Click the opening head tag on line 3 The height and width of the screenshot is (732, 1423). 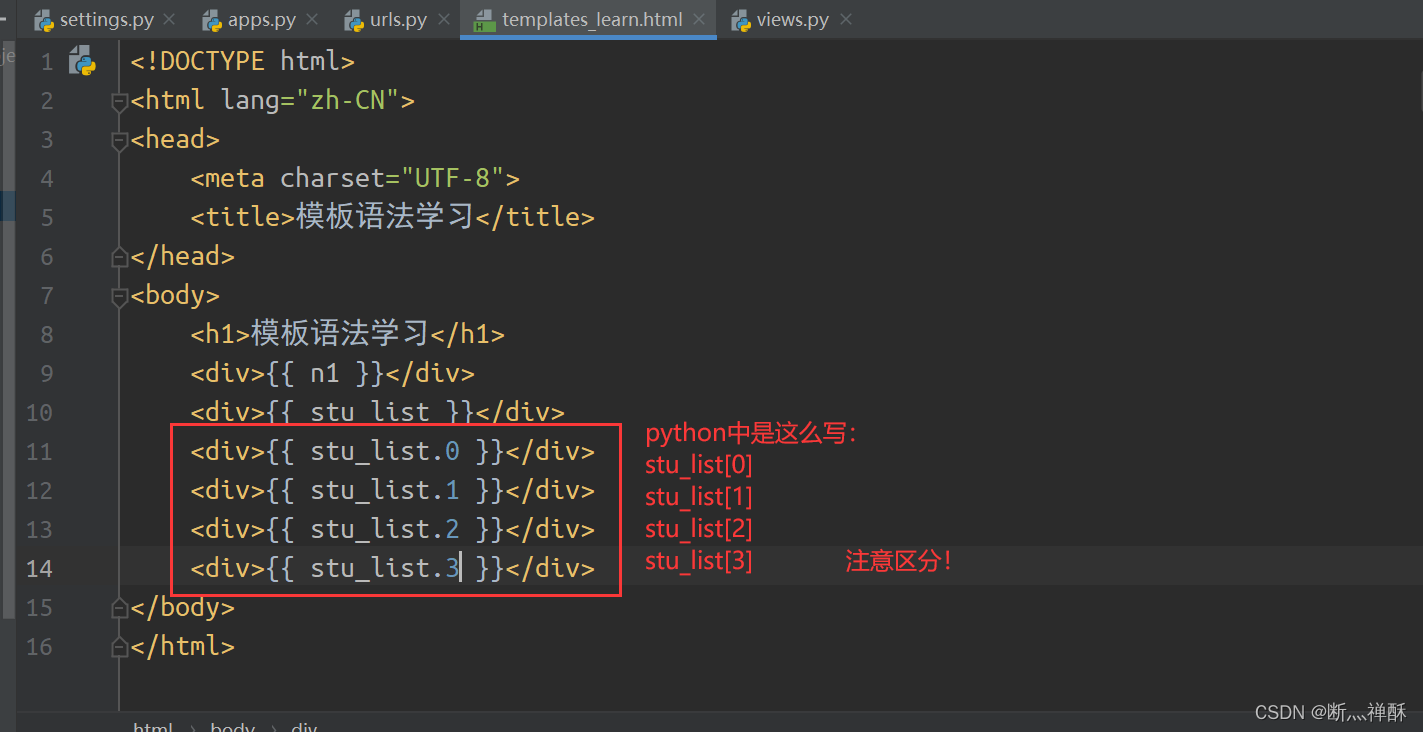pos(175,140)
